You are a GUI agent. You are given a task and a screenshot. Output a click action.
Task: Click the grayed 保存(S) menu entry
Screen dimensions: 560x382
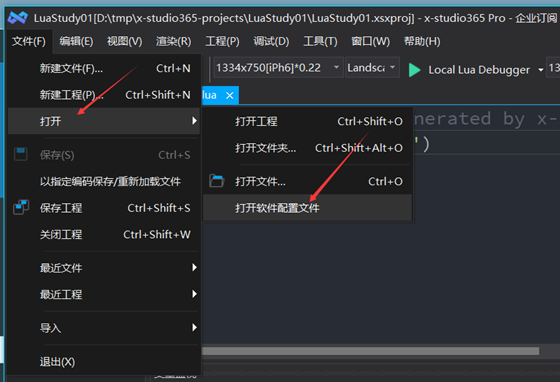click(x=104, y=155)
